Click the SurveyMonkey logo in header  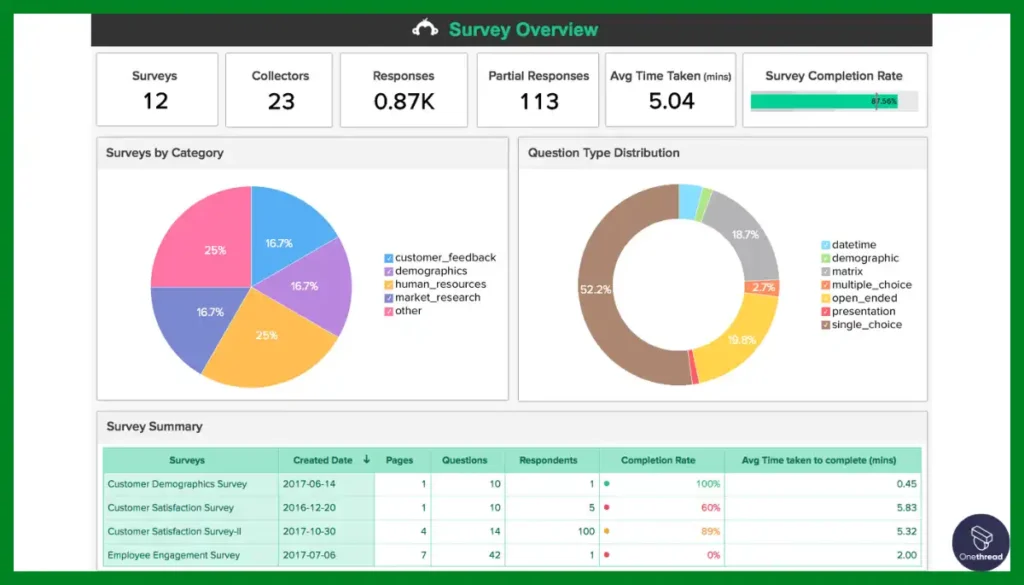(x=425, y=29)
